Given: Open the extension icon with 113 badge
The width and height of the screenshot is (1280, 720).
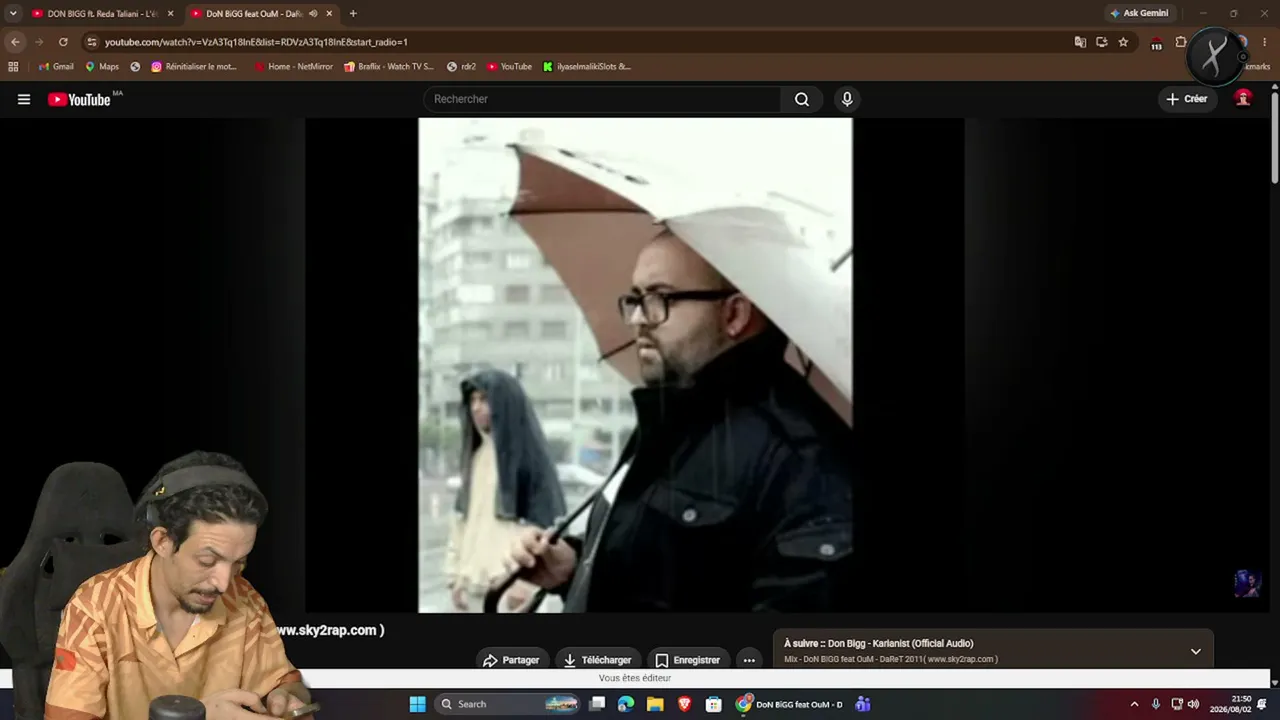Looking at the screenshot, I should point(1157,43).
